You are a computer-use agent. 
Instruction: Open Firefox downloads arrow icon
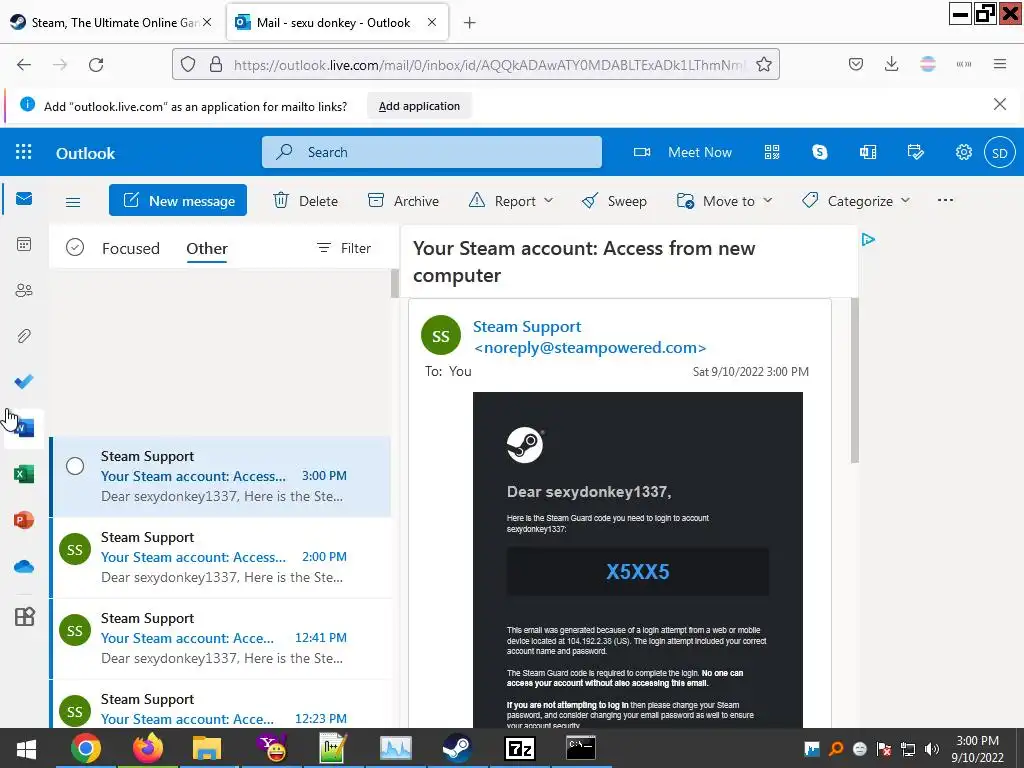coord(891,64)
